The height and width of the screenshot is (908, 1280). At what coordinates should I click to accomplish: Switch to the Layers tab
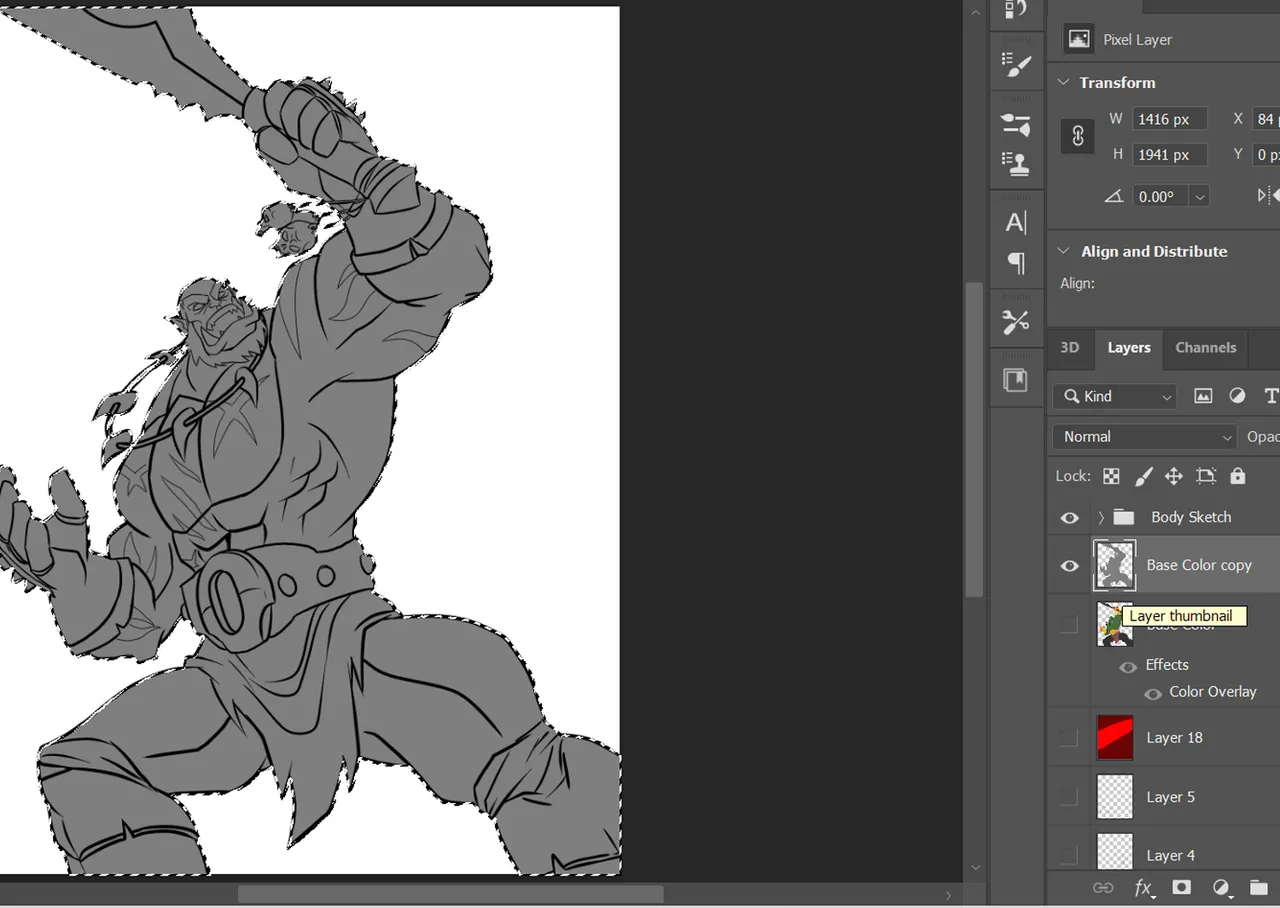(1129, 347)
